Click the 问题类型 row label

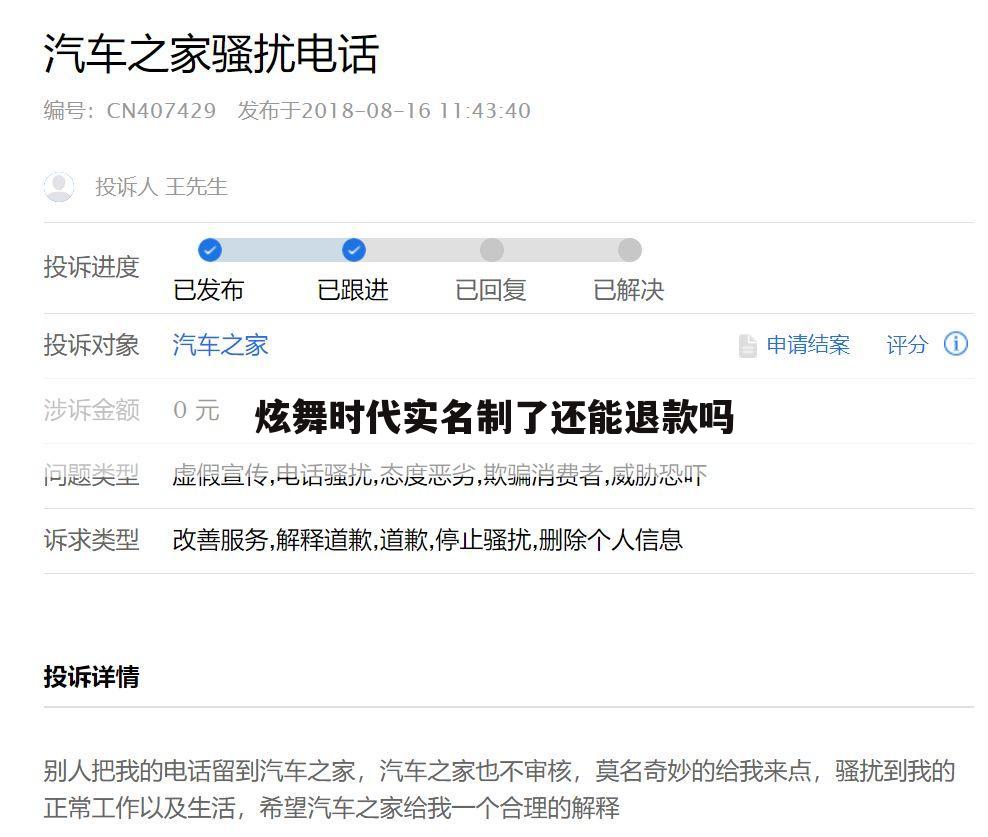point(91,475)
